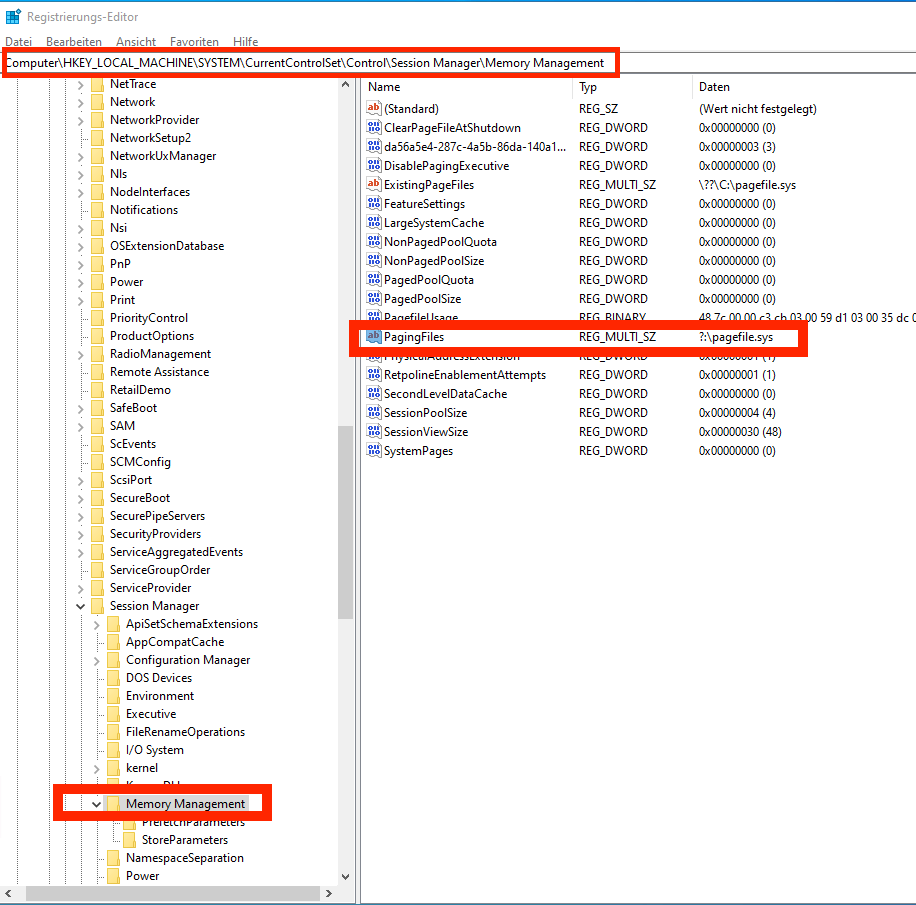Click the folder icon beside Environment
The height and width of the screenshot is (905, 916).
(113, 695)
